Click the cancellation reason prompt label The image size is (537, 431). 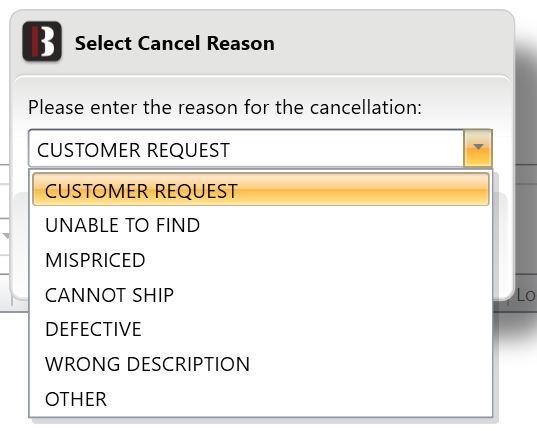(225, 108)
